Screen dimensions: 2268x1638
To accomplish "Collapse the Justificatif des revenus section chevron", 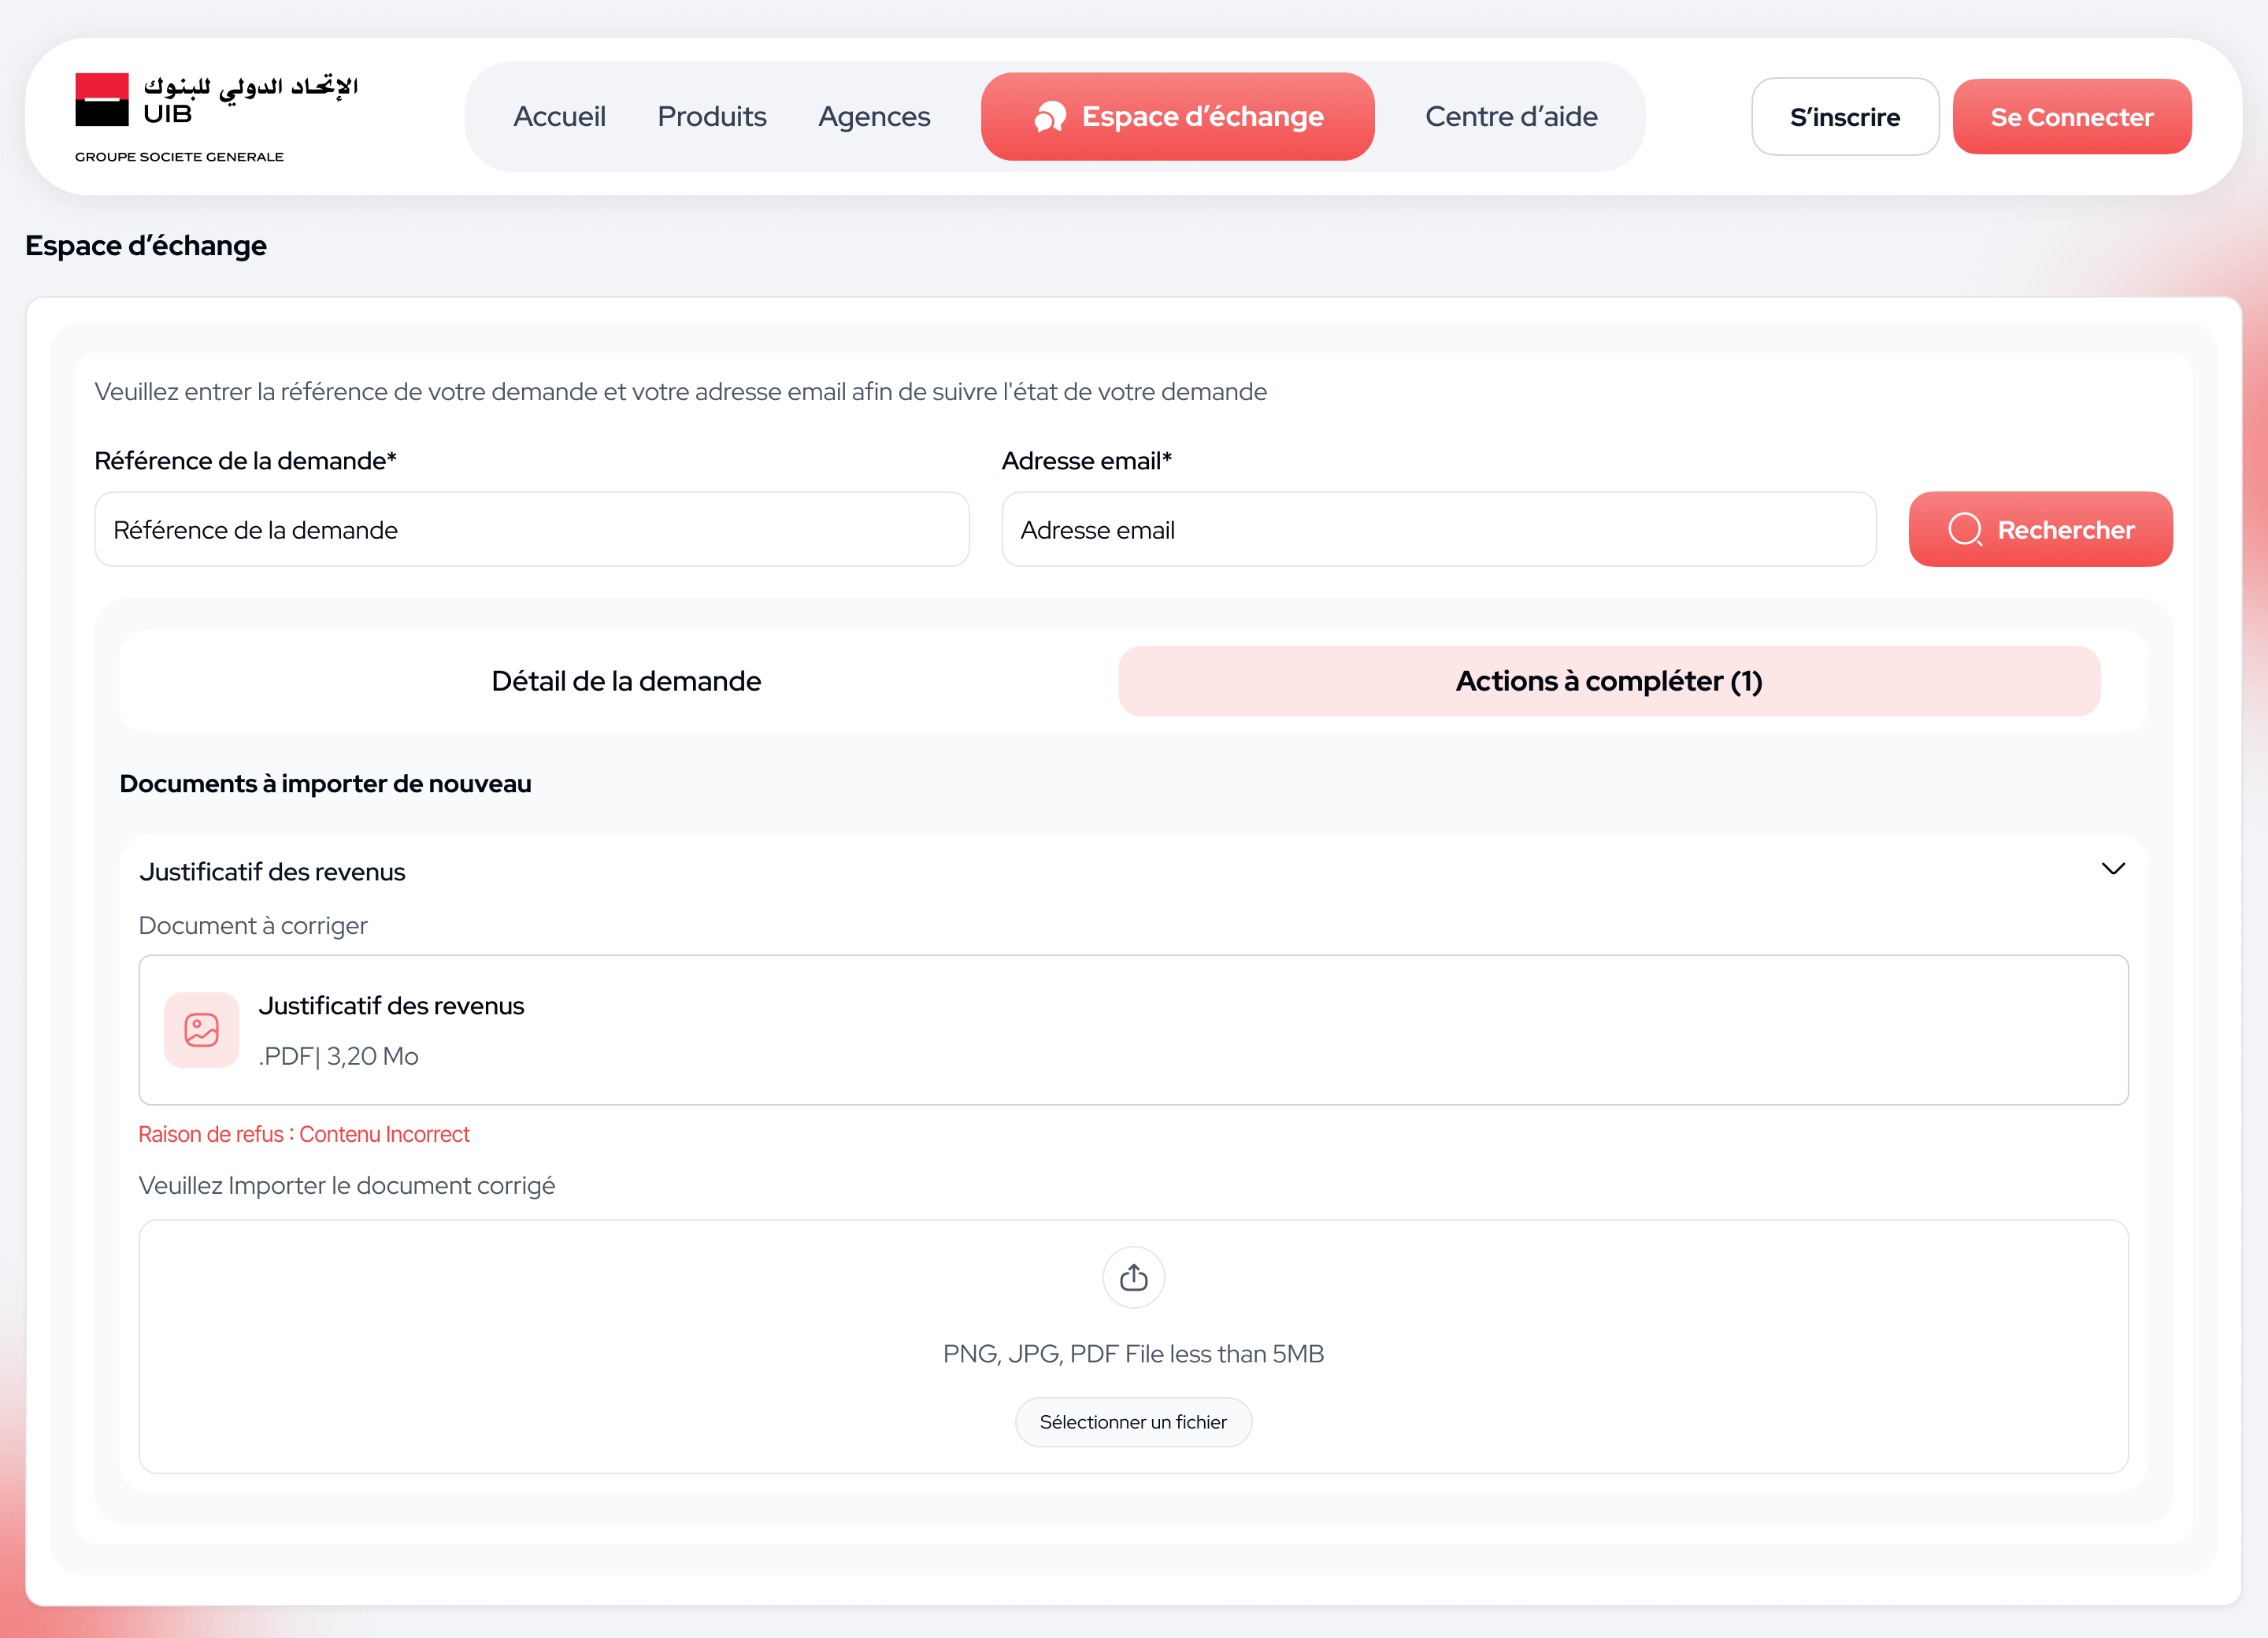I will (2113, 869).
